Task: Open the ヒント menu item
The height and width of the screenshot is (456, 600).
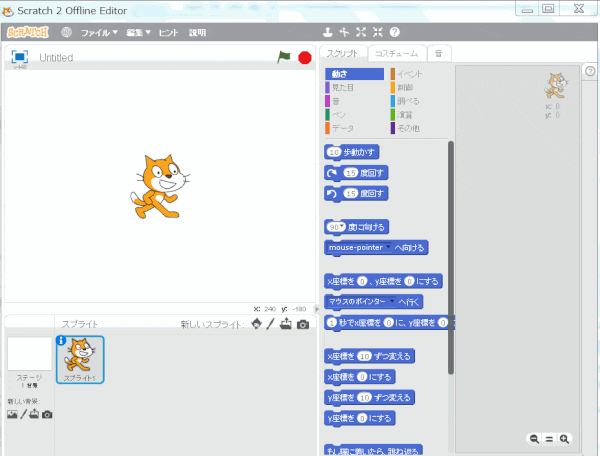Action: 168,33
